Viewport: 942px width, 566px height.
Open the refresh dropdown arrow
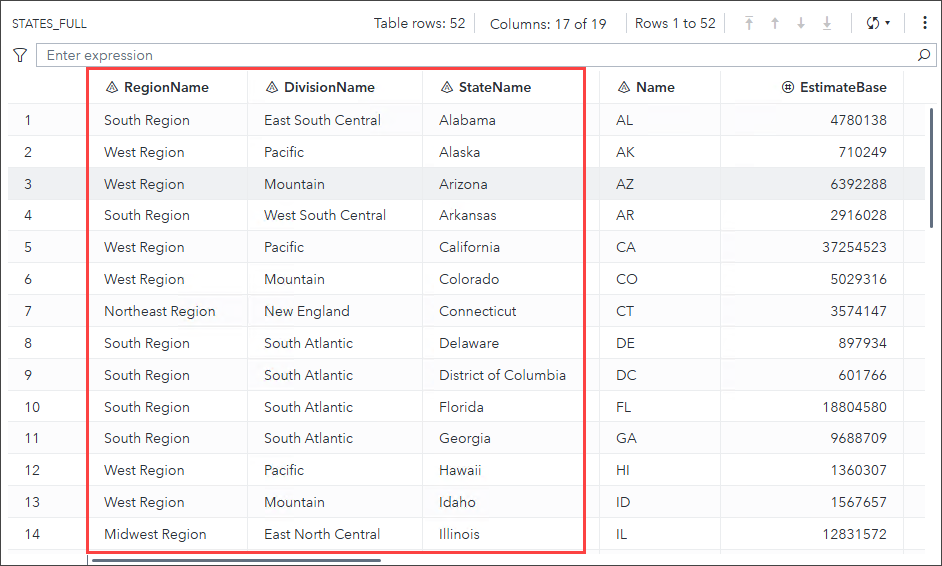pyautogui.click(x=887, y=23)
